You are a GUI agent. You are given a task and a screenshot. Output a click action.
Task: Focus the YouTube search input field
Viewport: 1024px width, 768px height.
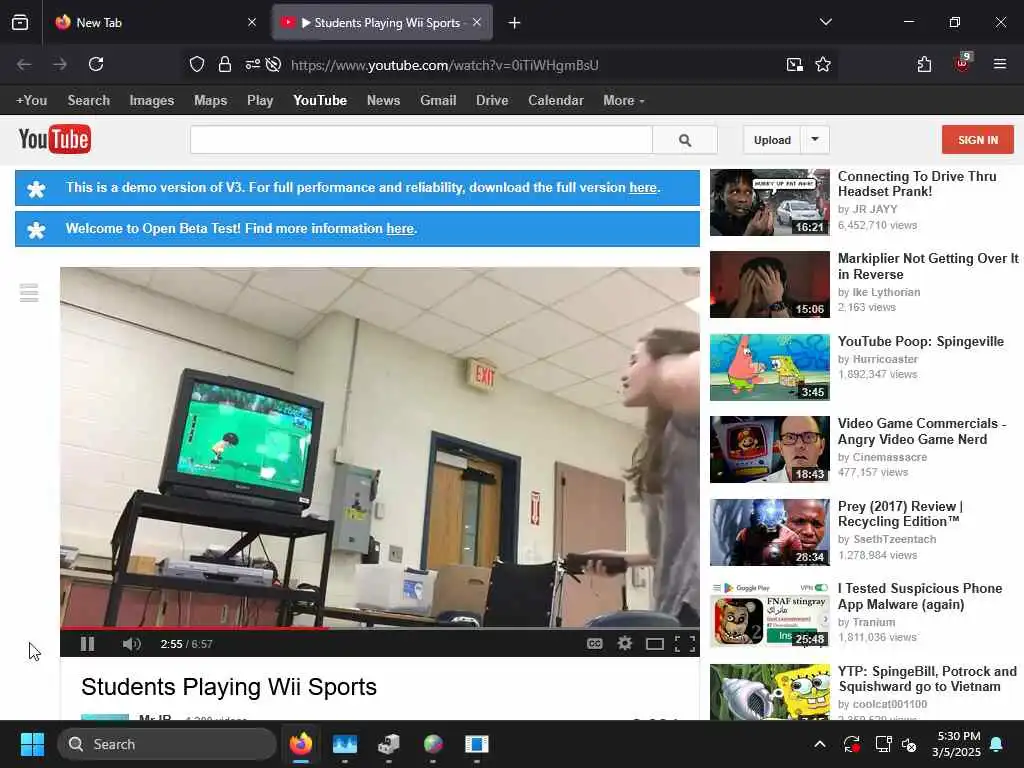[x=421, y=140]
